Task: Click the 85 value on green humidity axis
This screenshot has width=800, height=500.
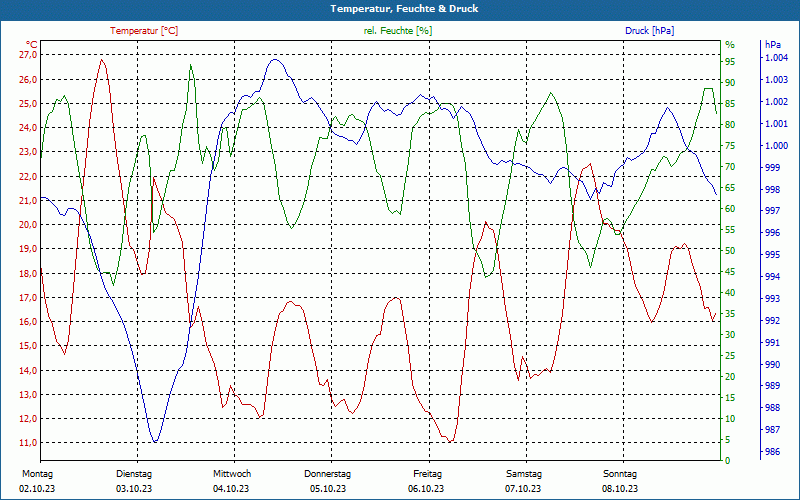Action: (730, 104)
